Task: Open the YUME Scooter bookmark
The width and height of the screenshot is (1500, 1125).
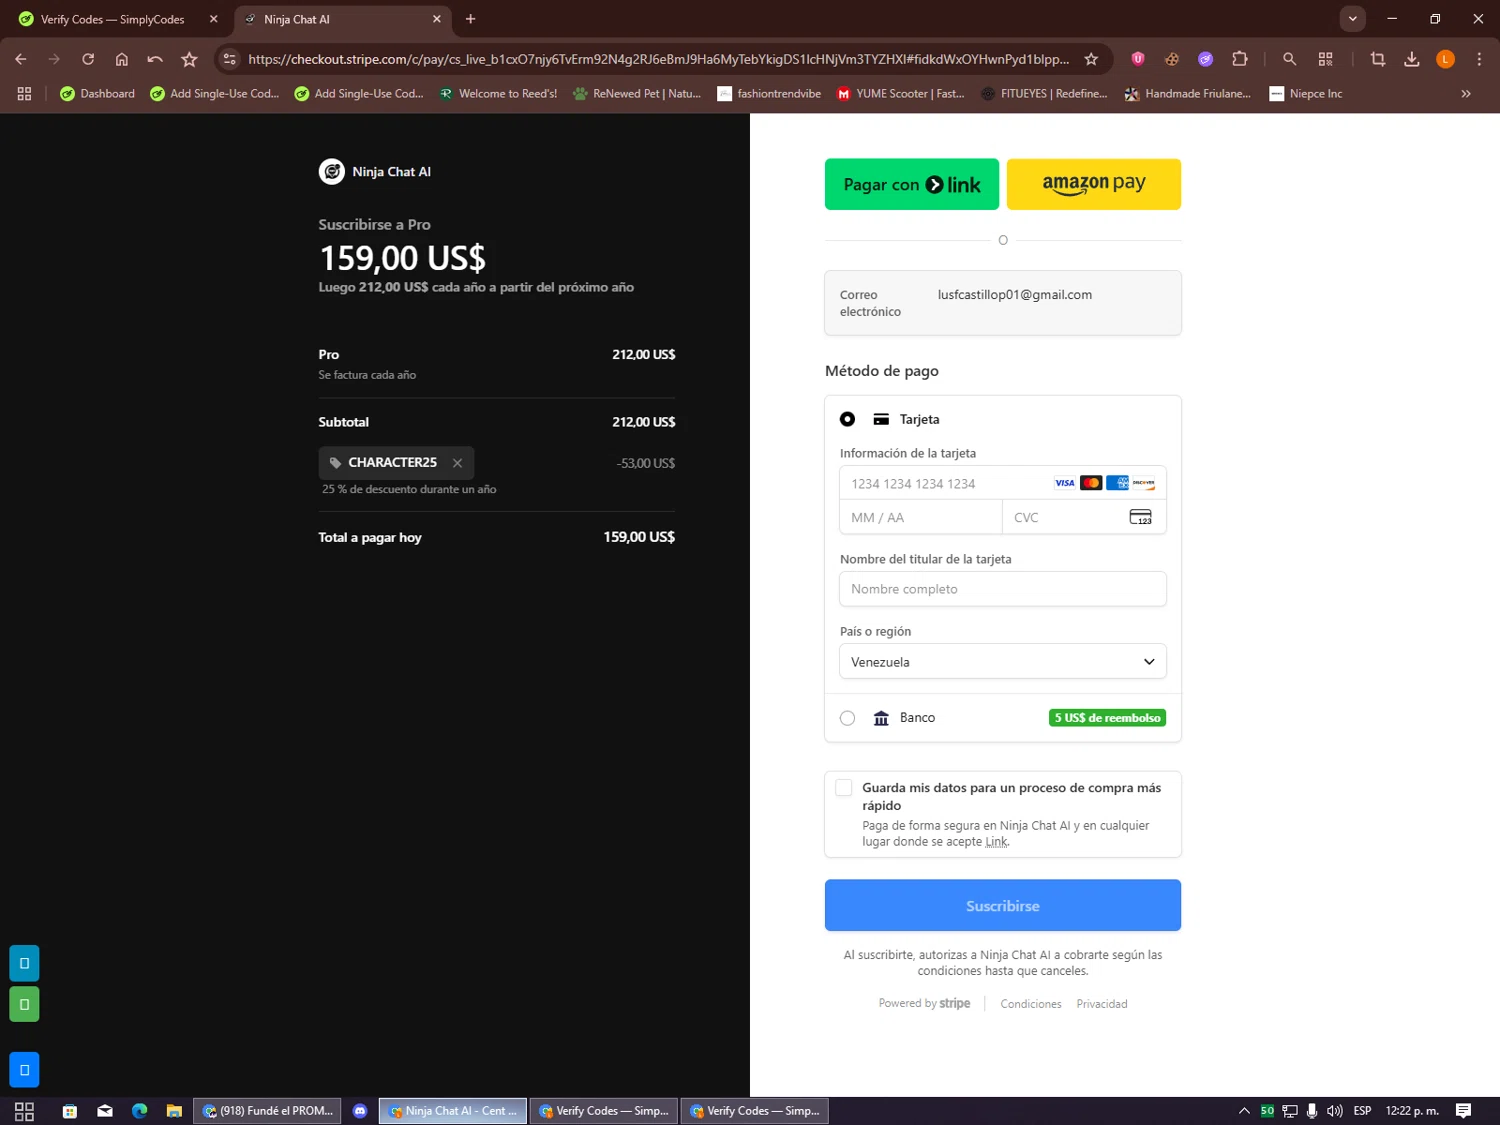Action: (x=900, y=94)
